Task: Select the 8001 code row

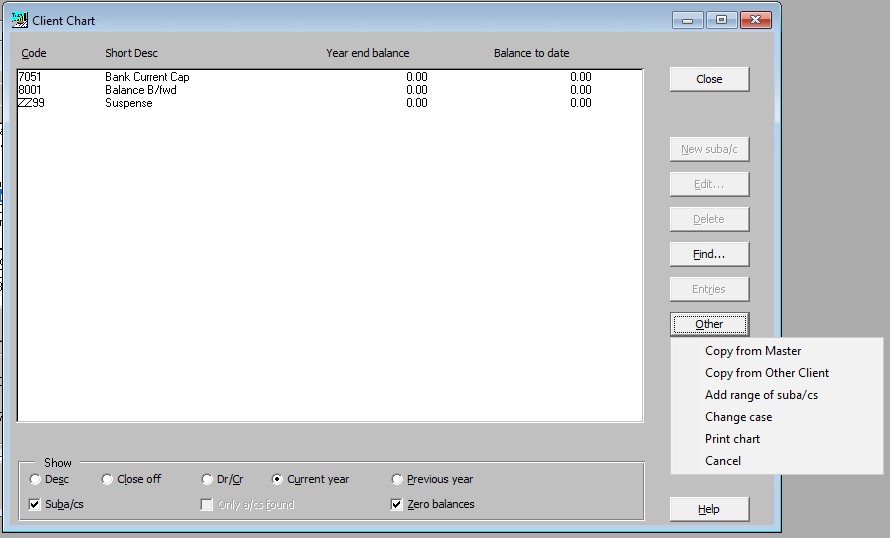Action: [330, 90]
